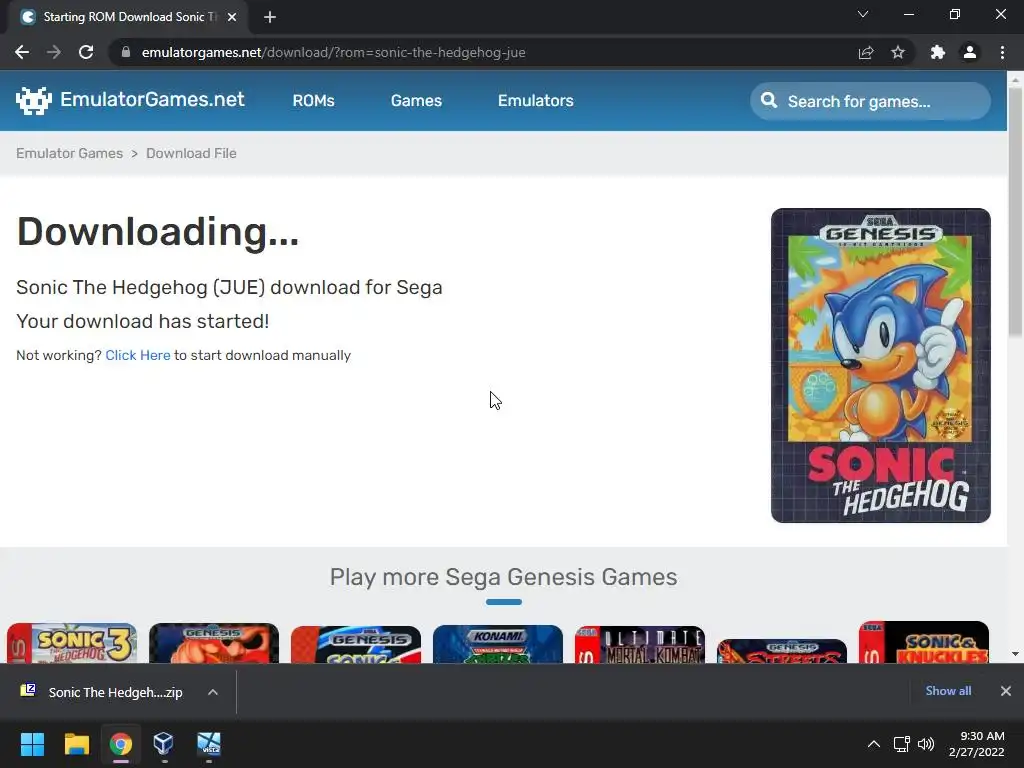1024x768 pixels.
Task: Open Chrome three-dot menu
Action: pyautogui.click(x=1002, y=52)
